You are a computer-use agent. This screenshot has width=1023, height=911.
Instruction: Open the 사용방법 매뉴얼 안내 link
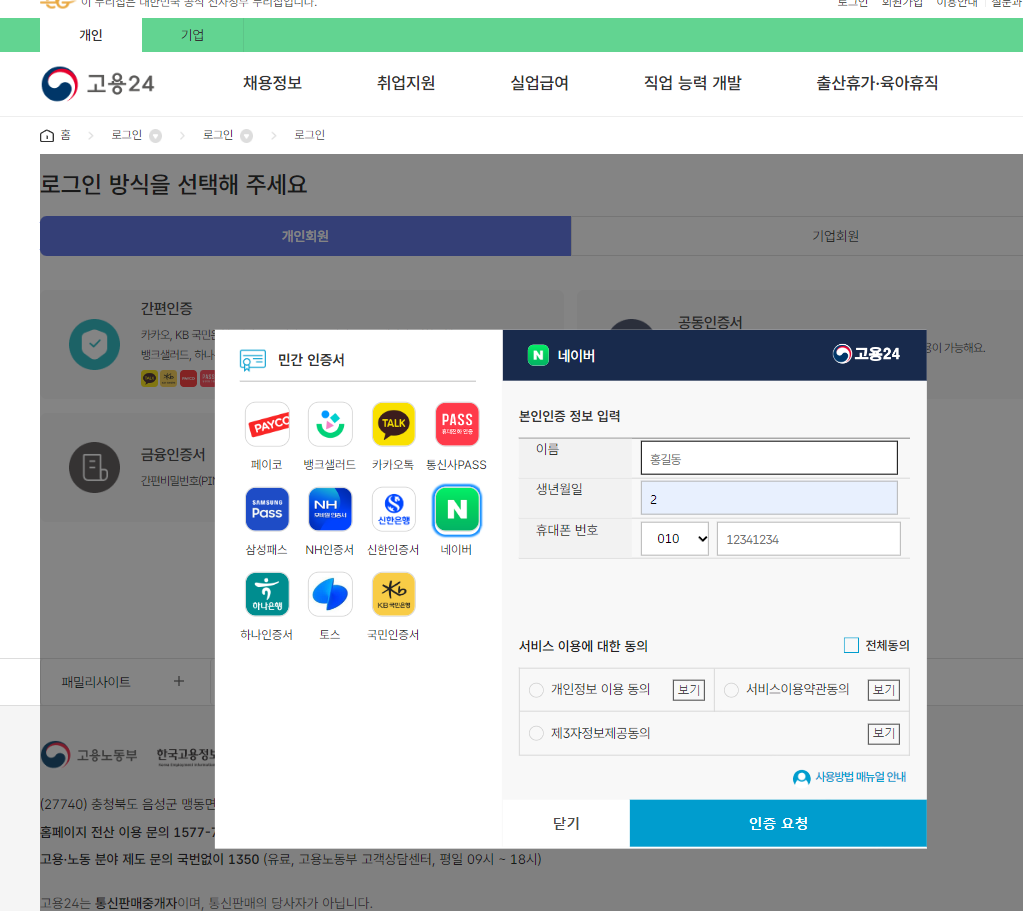point(861,777)
